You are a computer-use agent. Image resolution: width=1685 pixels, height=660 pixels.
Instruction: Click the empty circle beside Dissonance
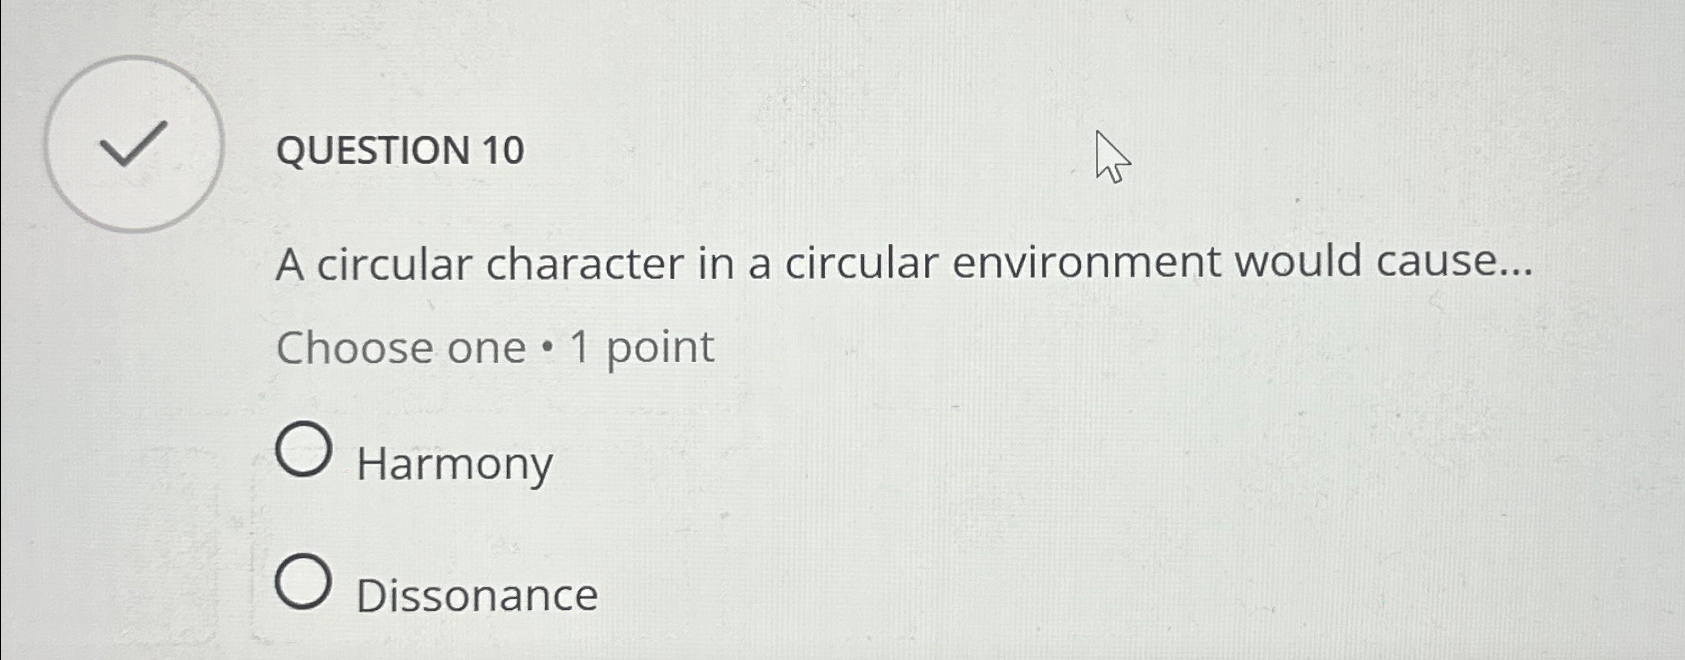(306, 584)
